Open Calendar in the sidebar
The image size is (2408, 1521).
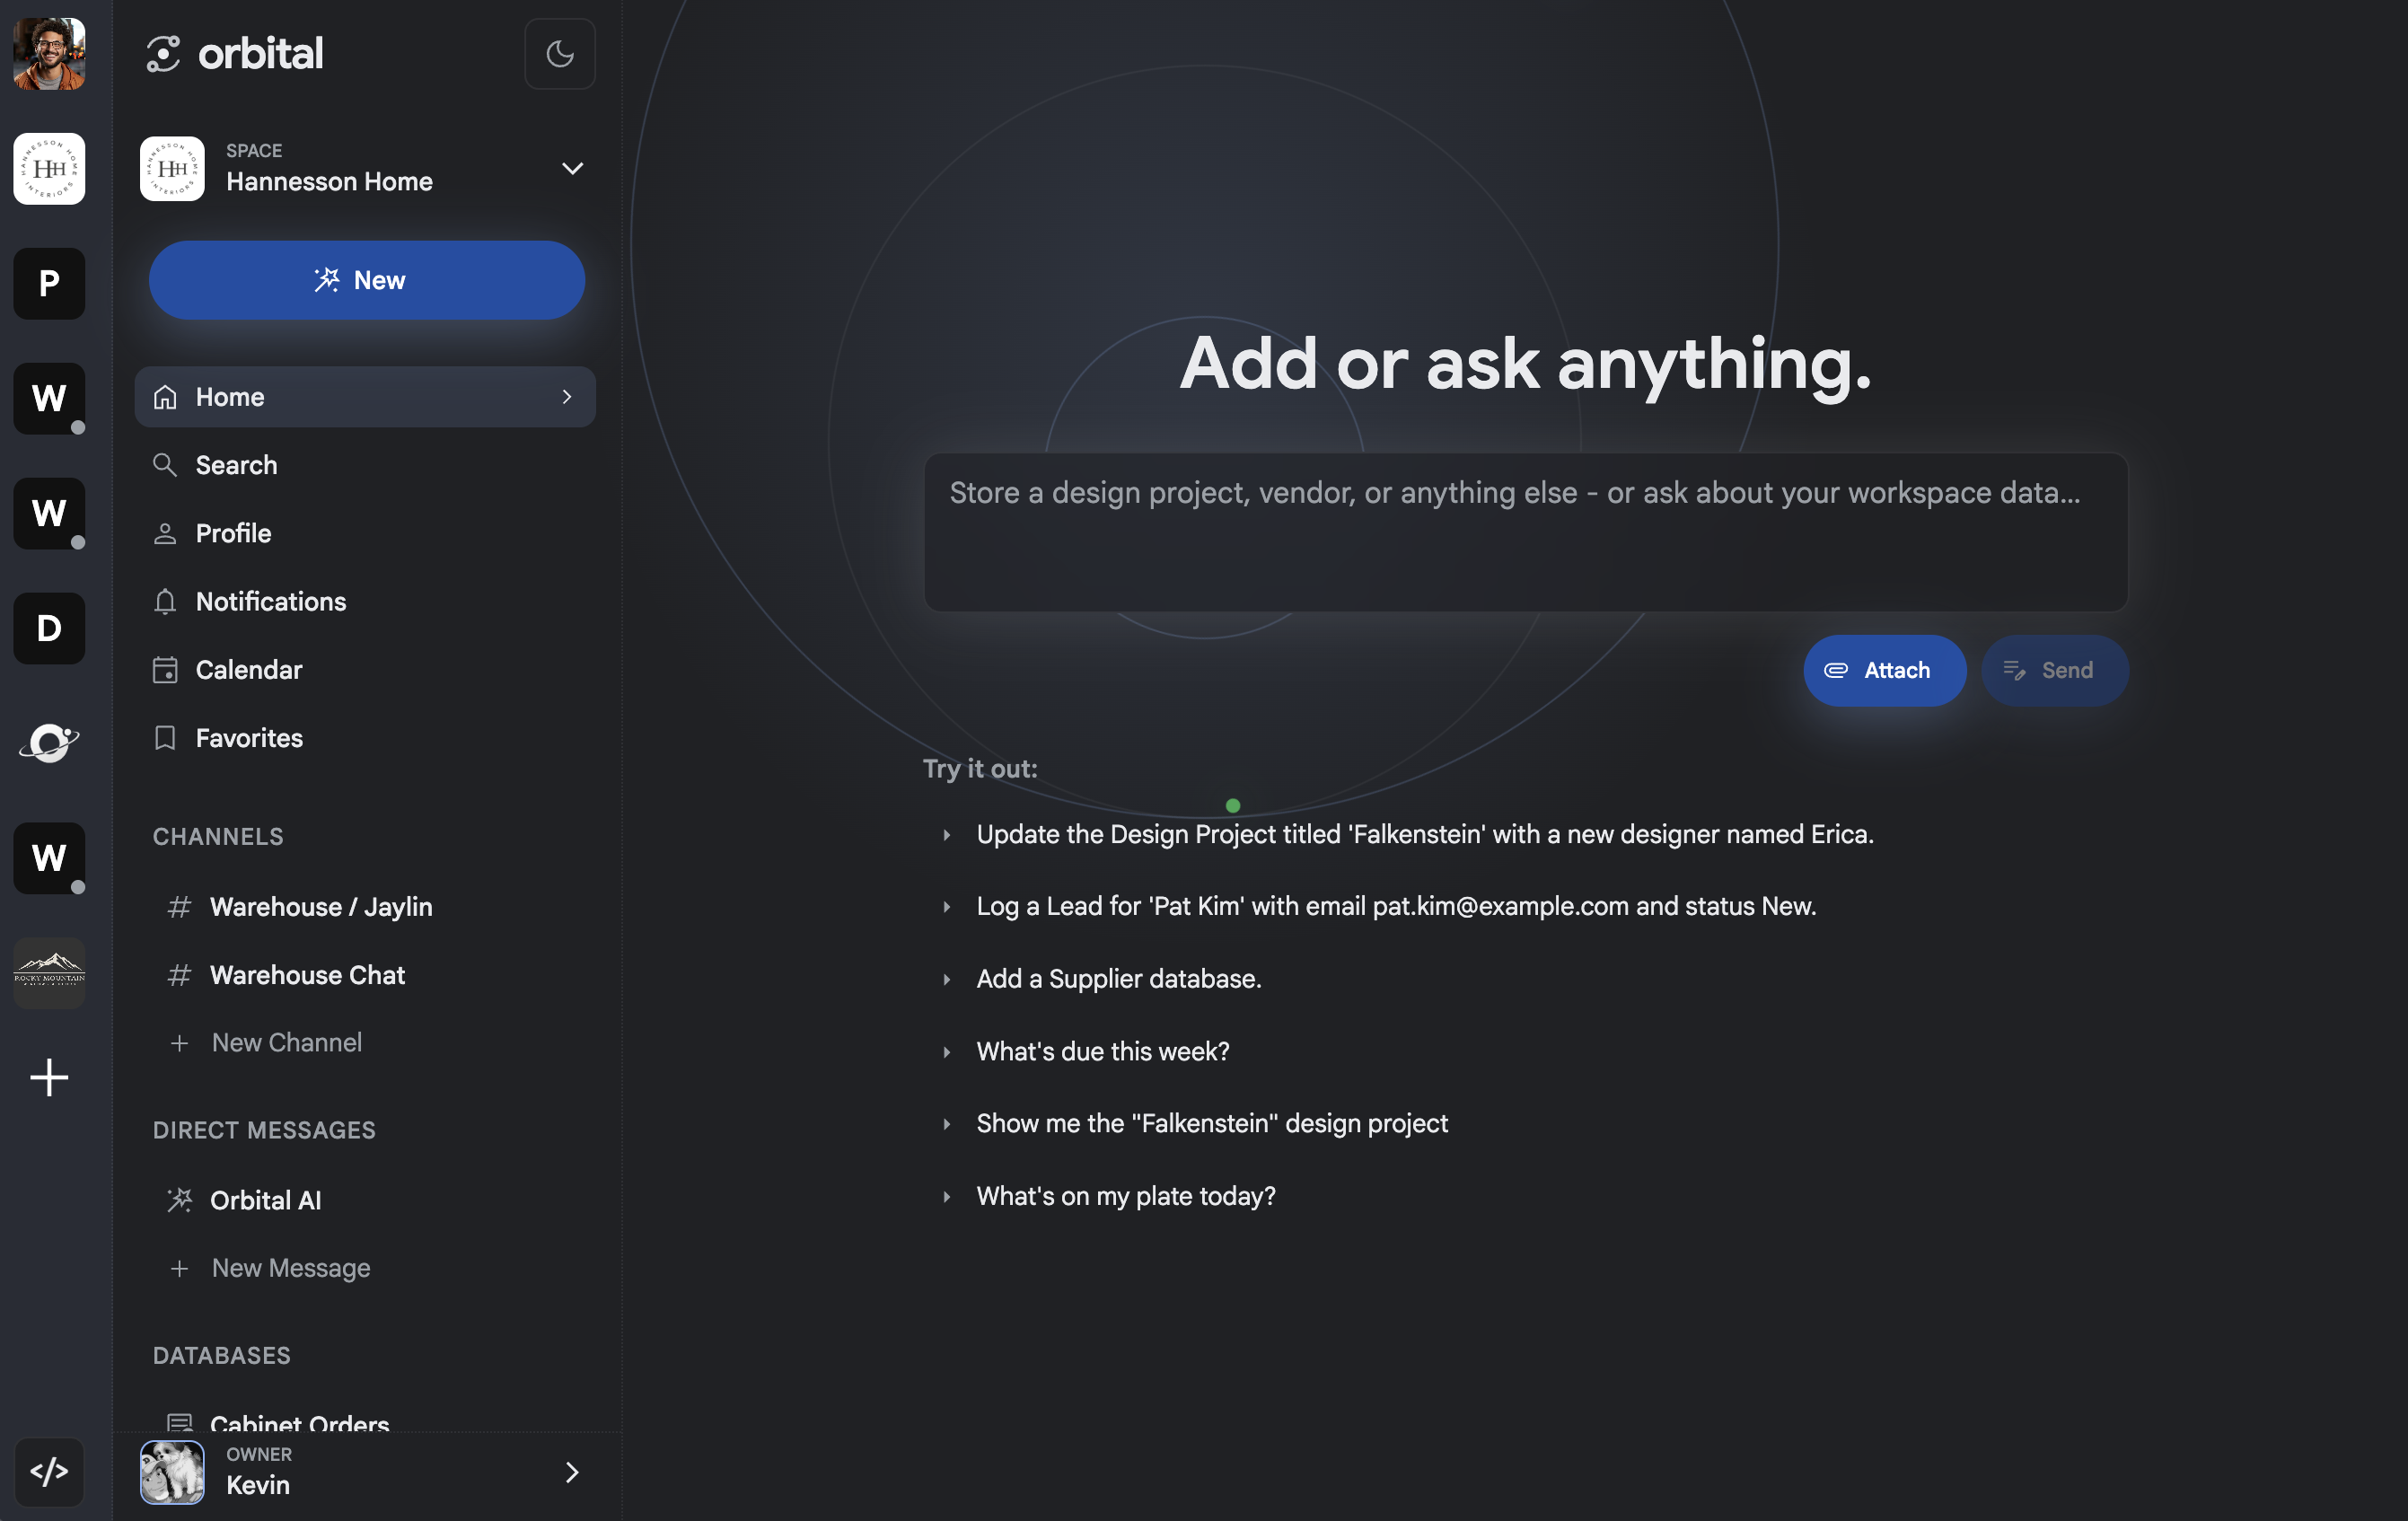pyautogui.click(x=365, y=669)
